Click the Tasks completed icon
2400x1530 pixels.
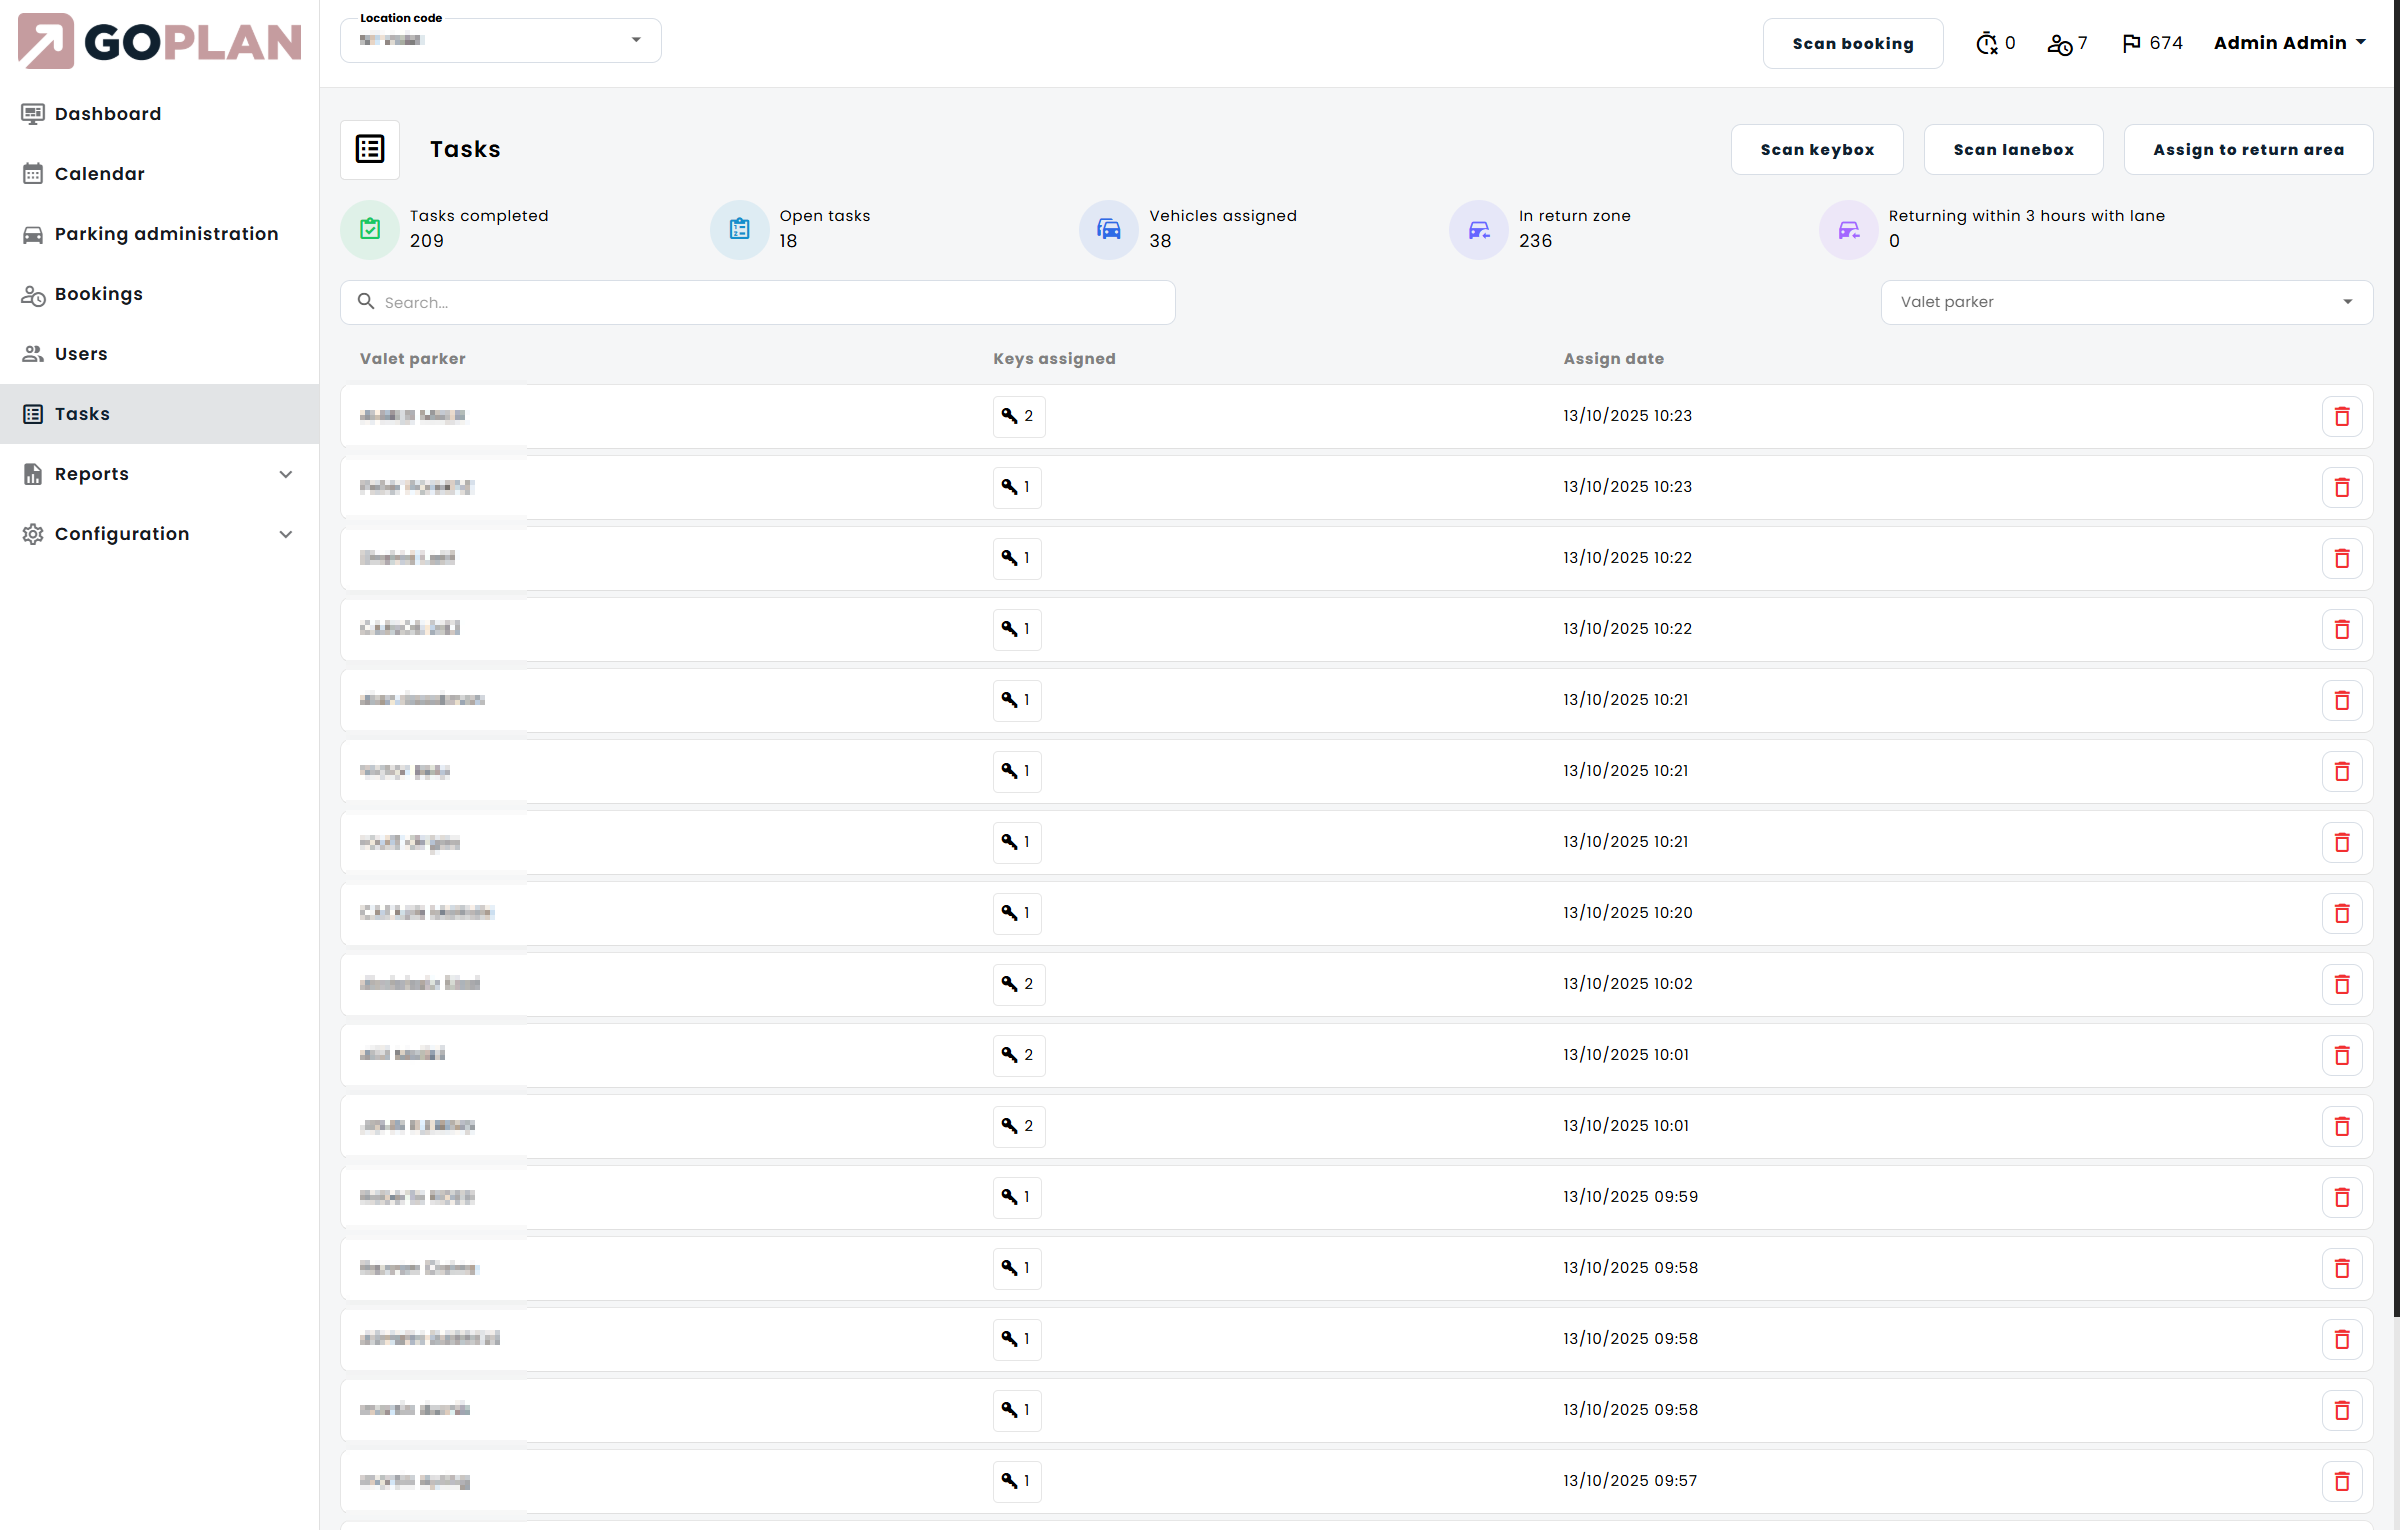click(x=370, y=229)
